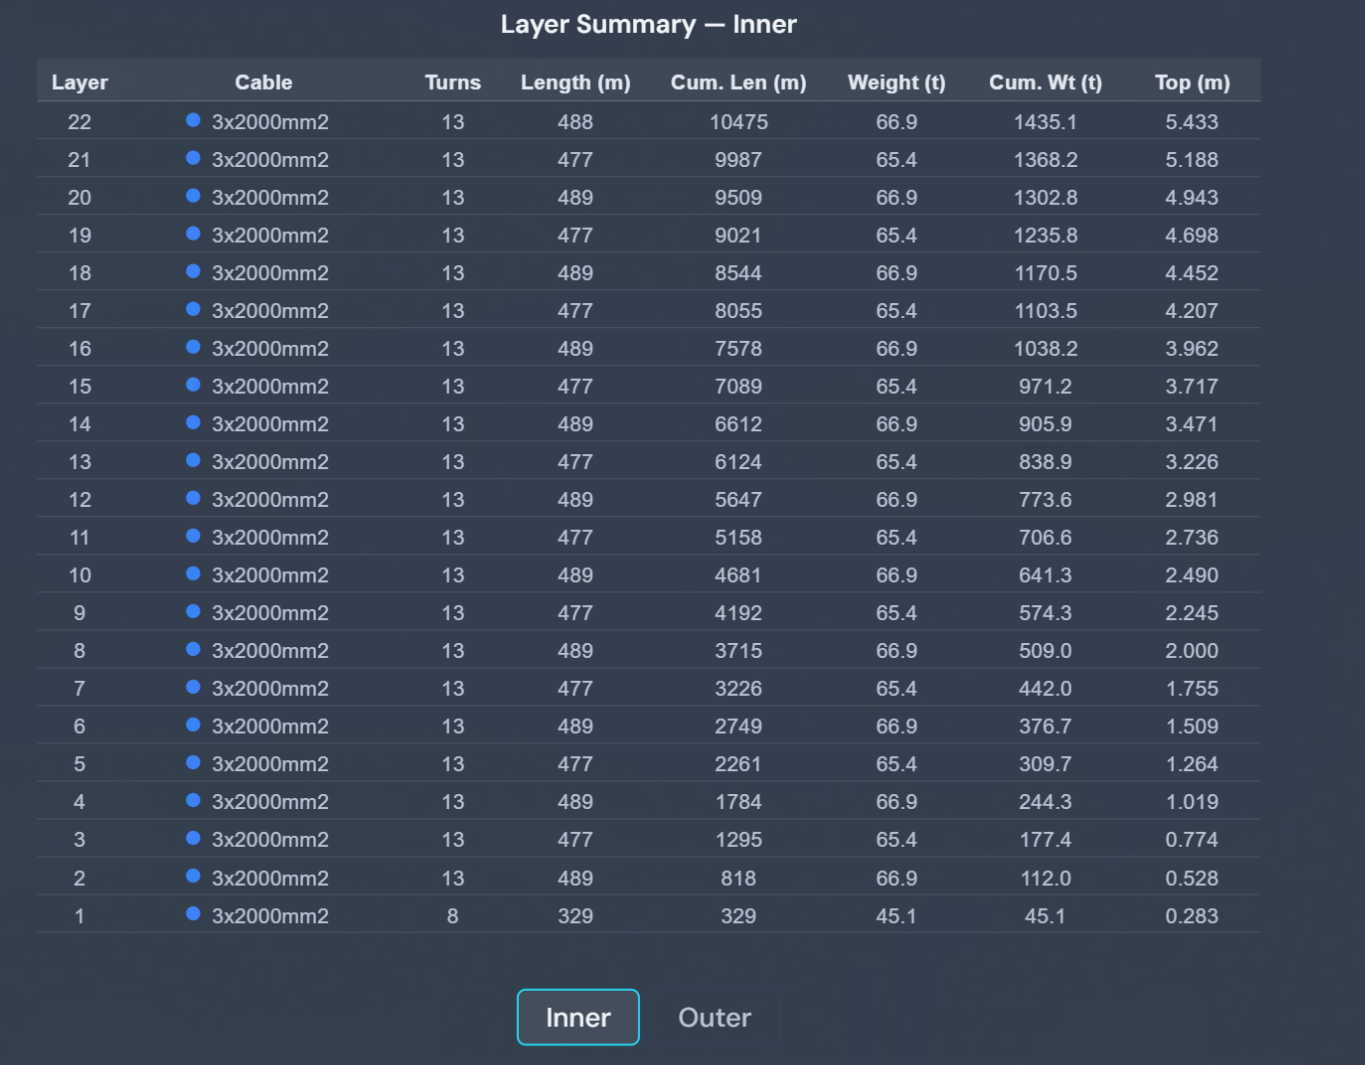This screenshot has width=1365, height=1065.
Task: Click the Cable column header
Action: coord(264,82)
